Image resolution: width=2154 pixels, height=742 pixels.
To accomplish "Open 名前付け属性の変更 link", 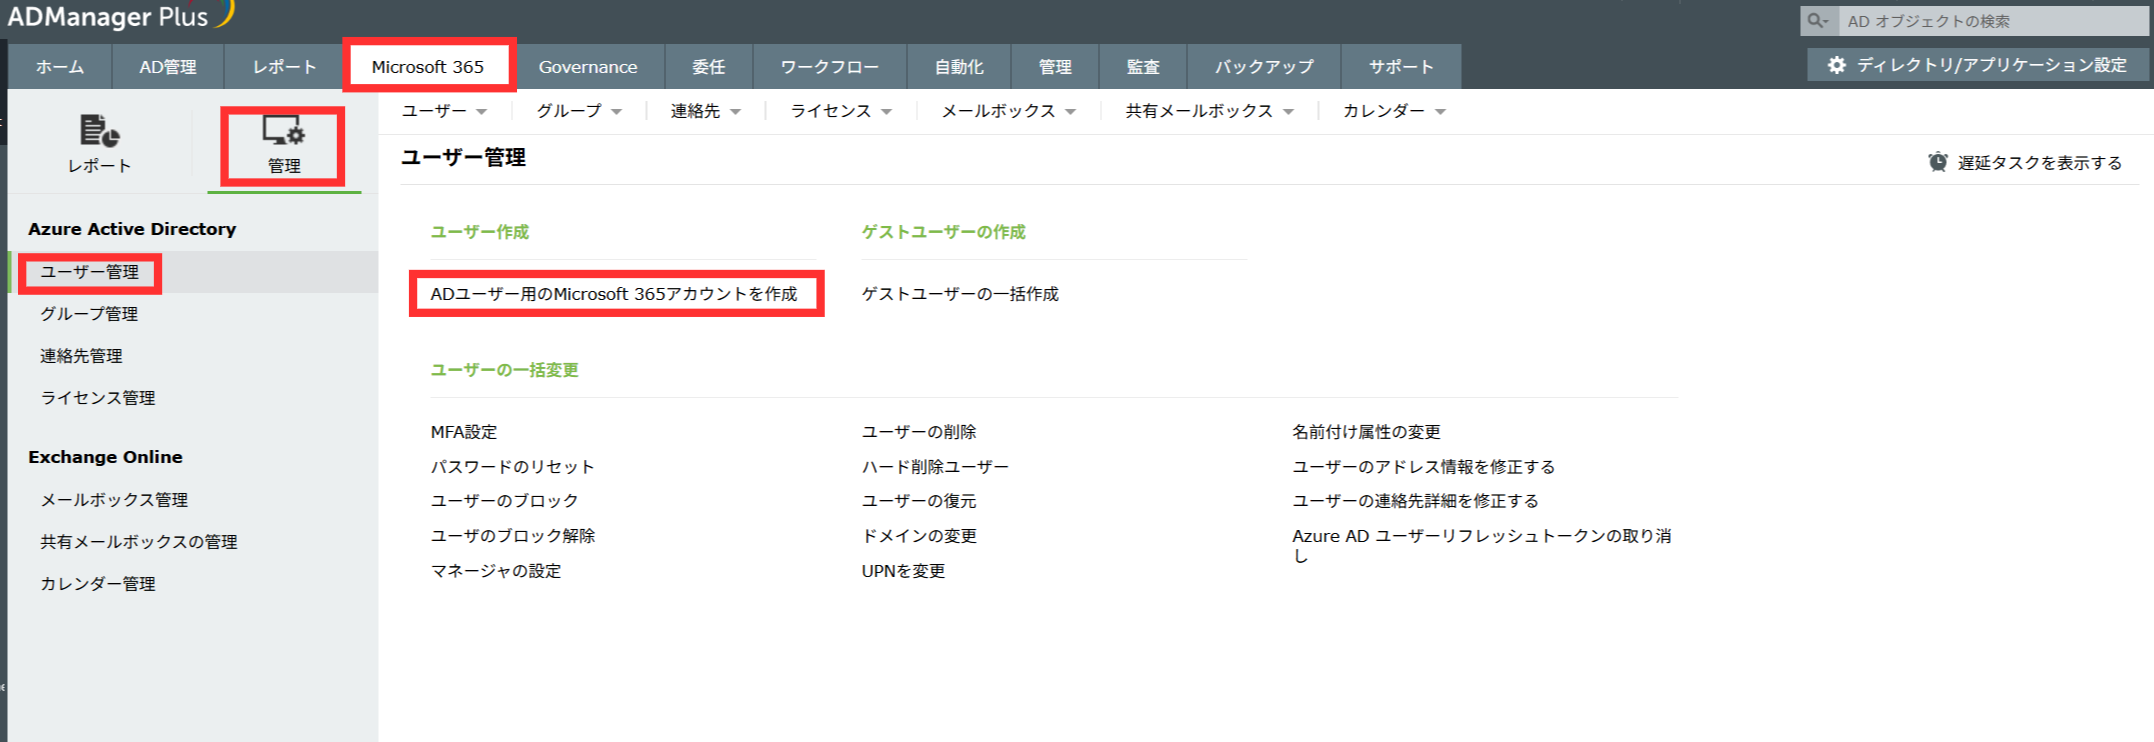I will (x=1366, y=432).
